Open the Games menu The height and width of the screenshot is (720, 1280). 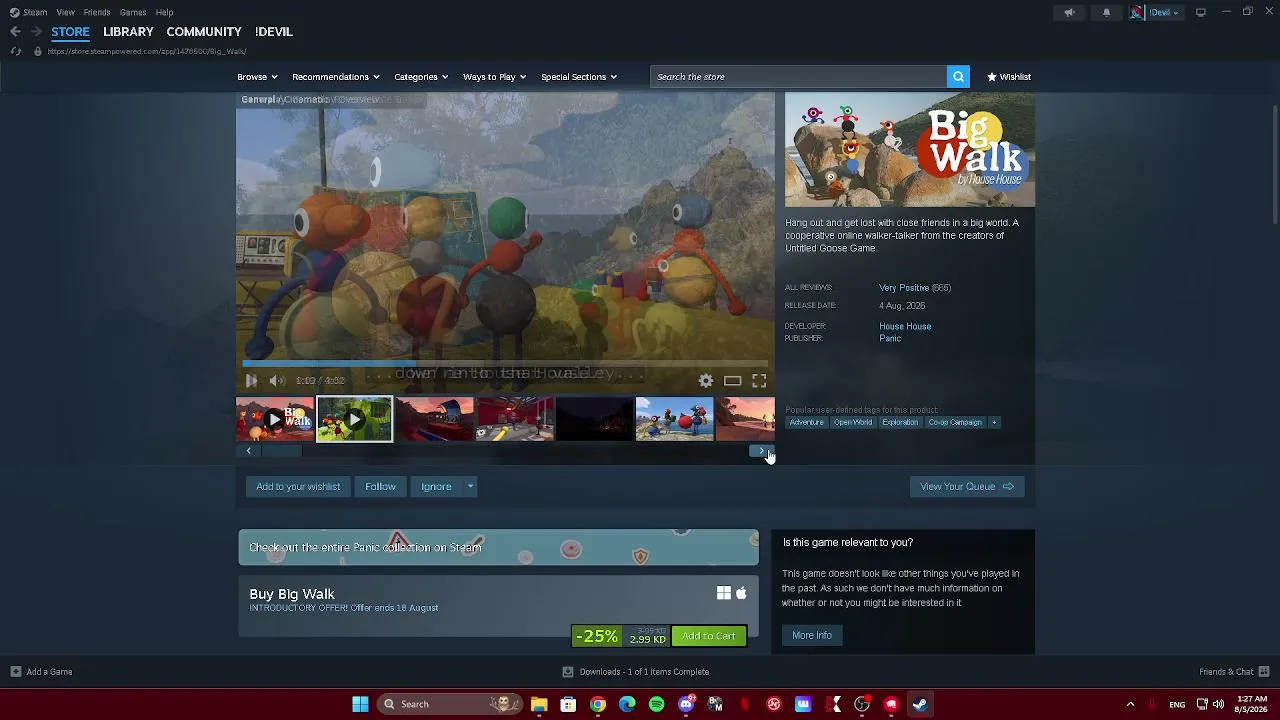[x=133, y=12]
